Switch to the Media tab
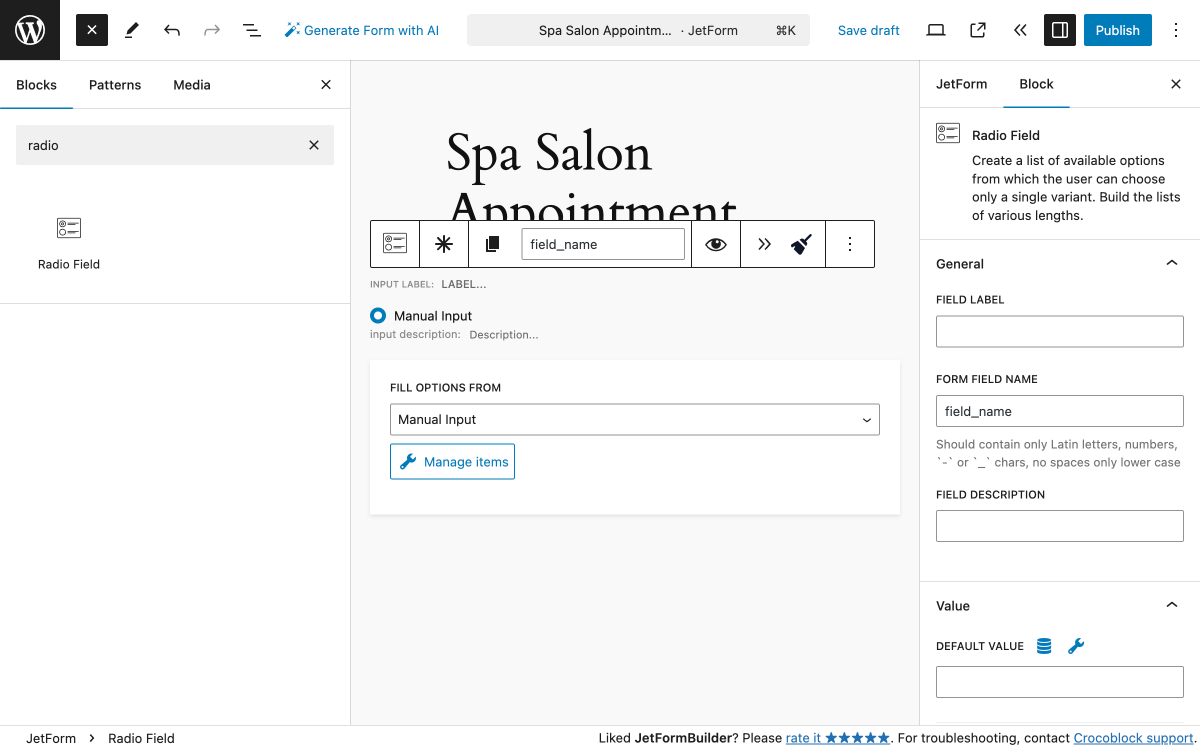The image size is (1200, 750). [x=192, y=85]
